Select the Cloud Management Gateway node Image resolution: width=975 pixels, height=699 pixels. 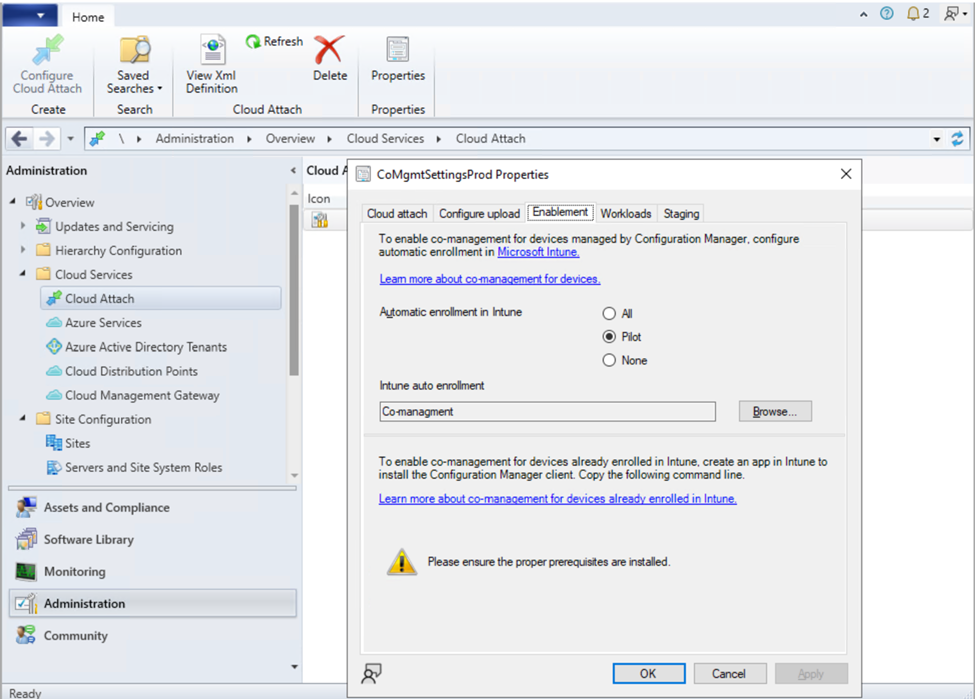coord(142,396)
